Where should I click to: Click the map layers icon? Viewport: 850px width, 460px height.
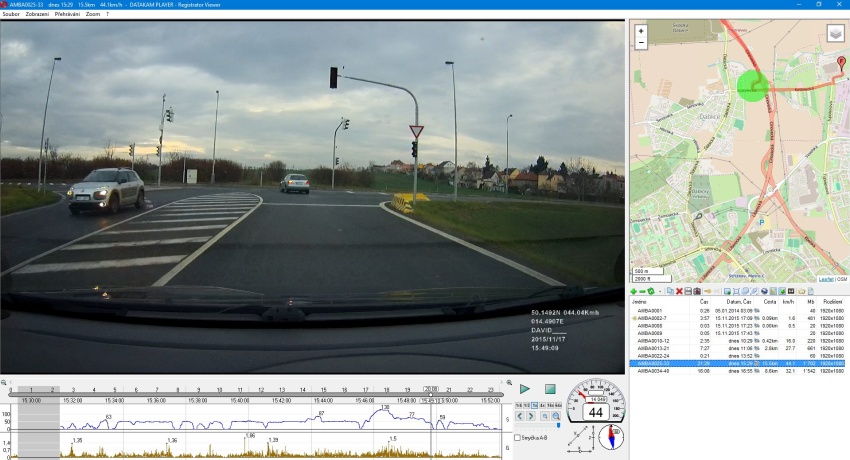point(835,34)
